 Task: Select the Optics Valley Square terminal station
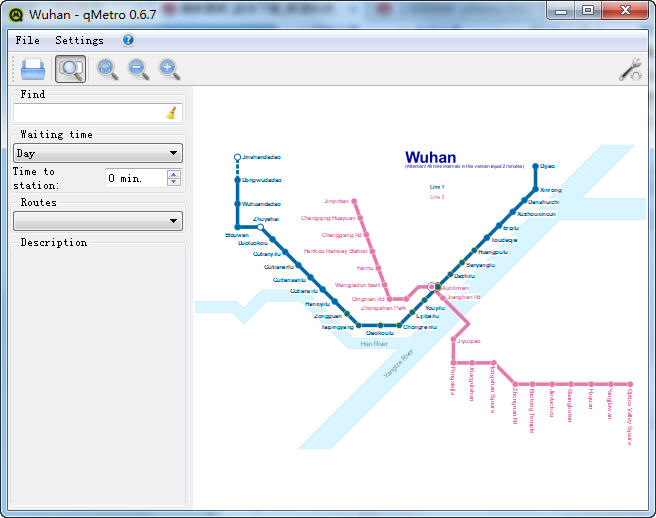[x=630, y=384]
